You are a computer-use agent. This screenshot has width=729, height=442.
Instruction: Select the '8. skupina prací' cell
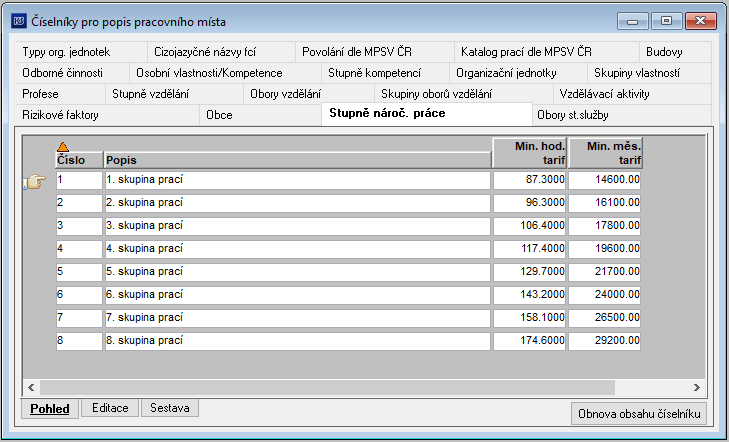(298, 341)
